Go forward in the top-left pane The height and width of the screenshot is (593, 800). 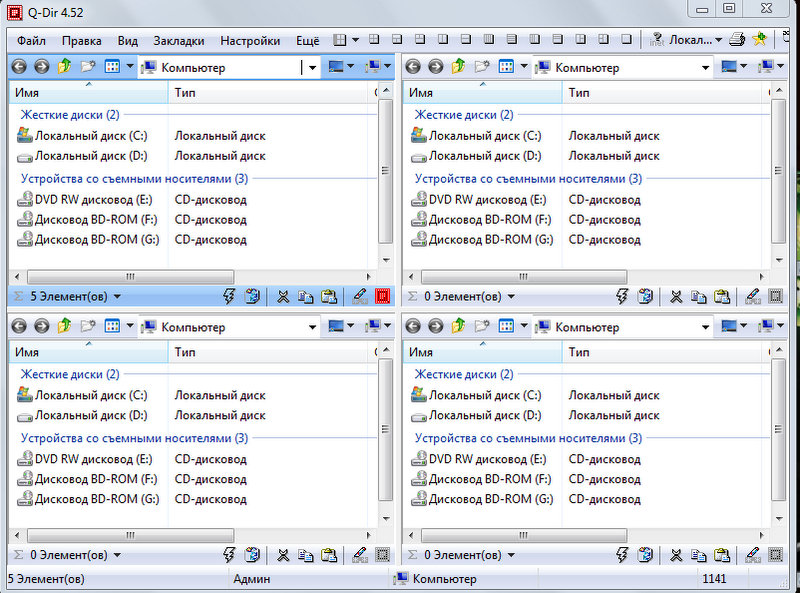click(x=42, y=67)
